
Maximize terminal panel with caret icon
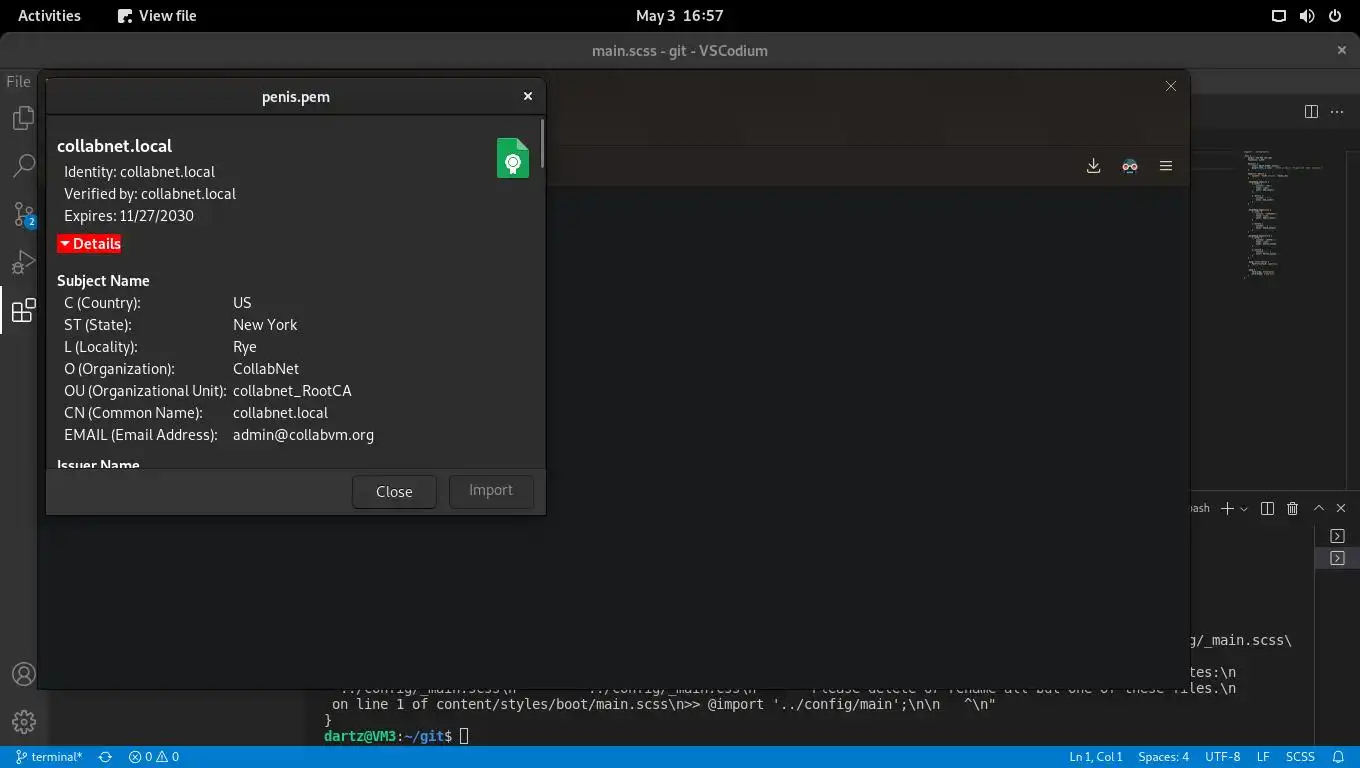coord(1318,508)
